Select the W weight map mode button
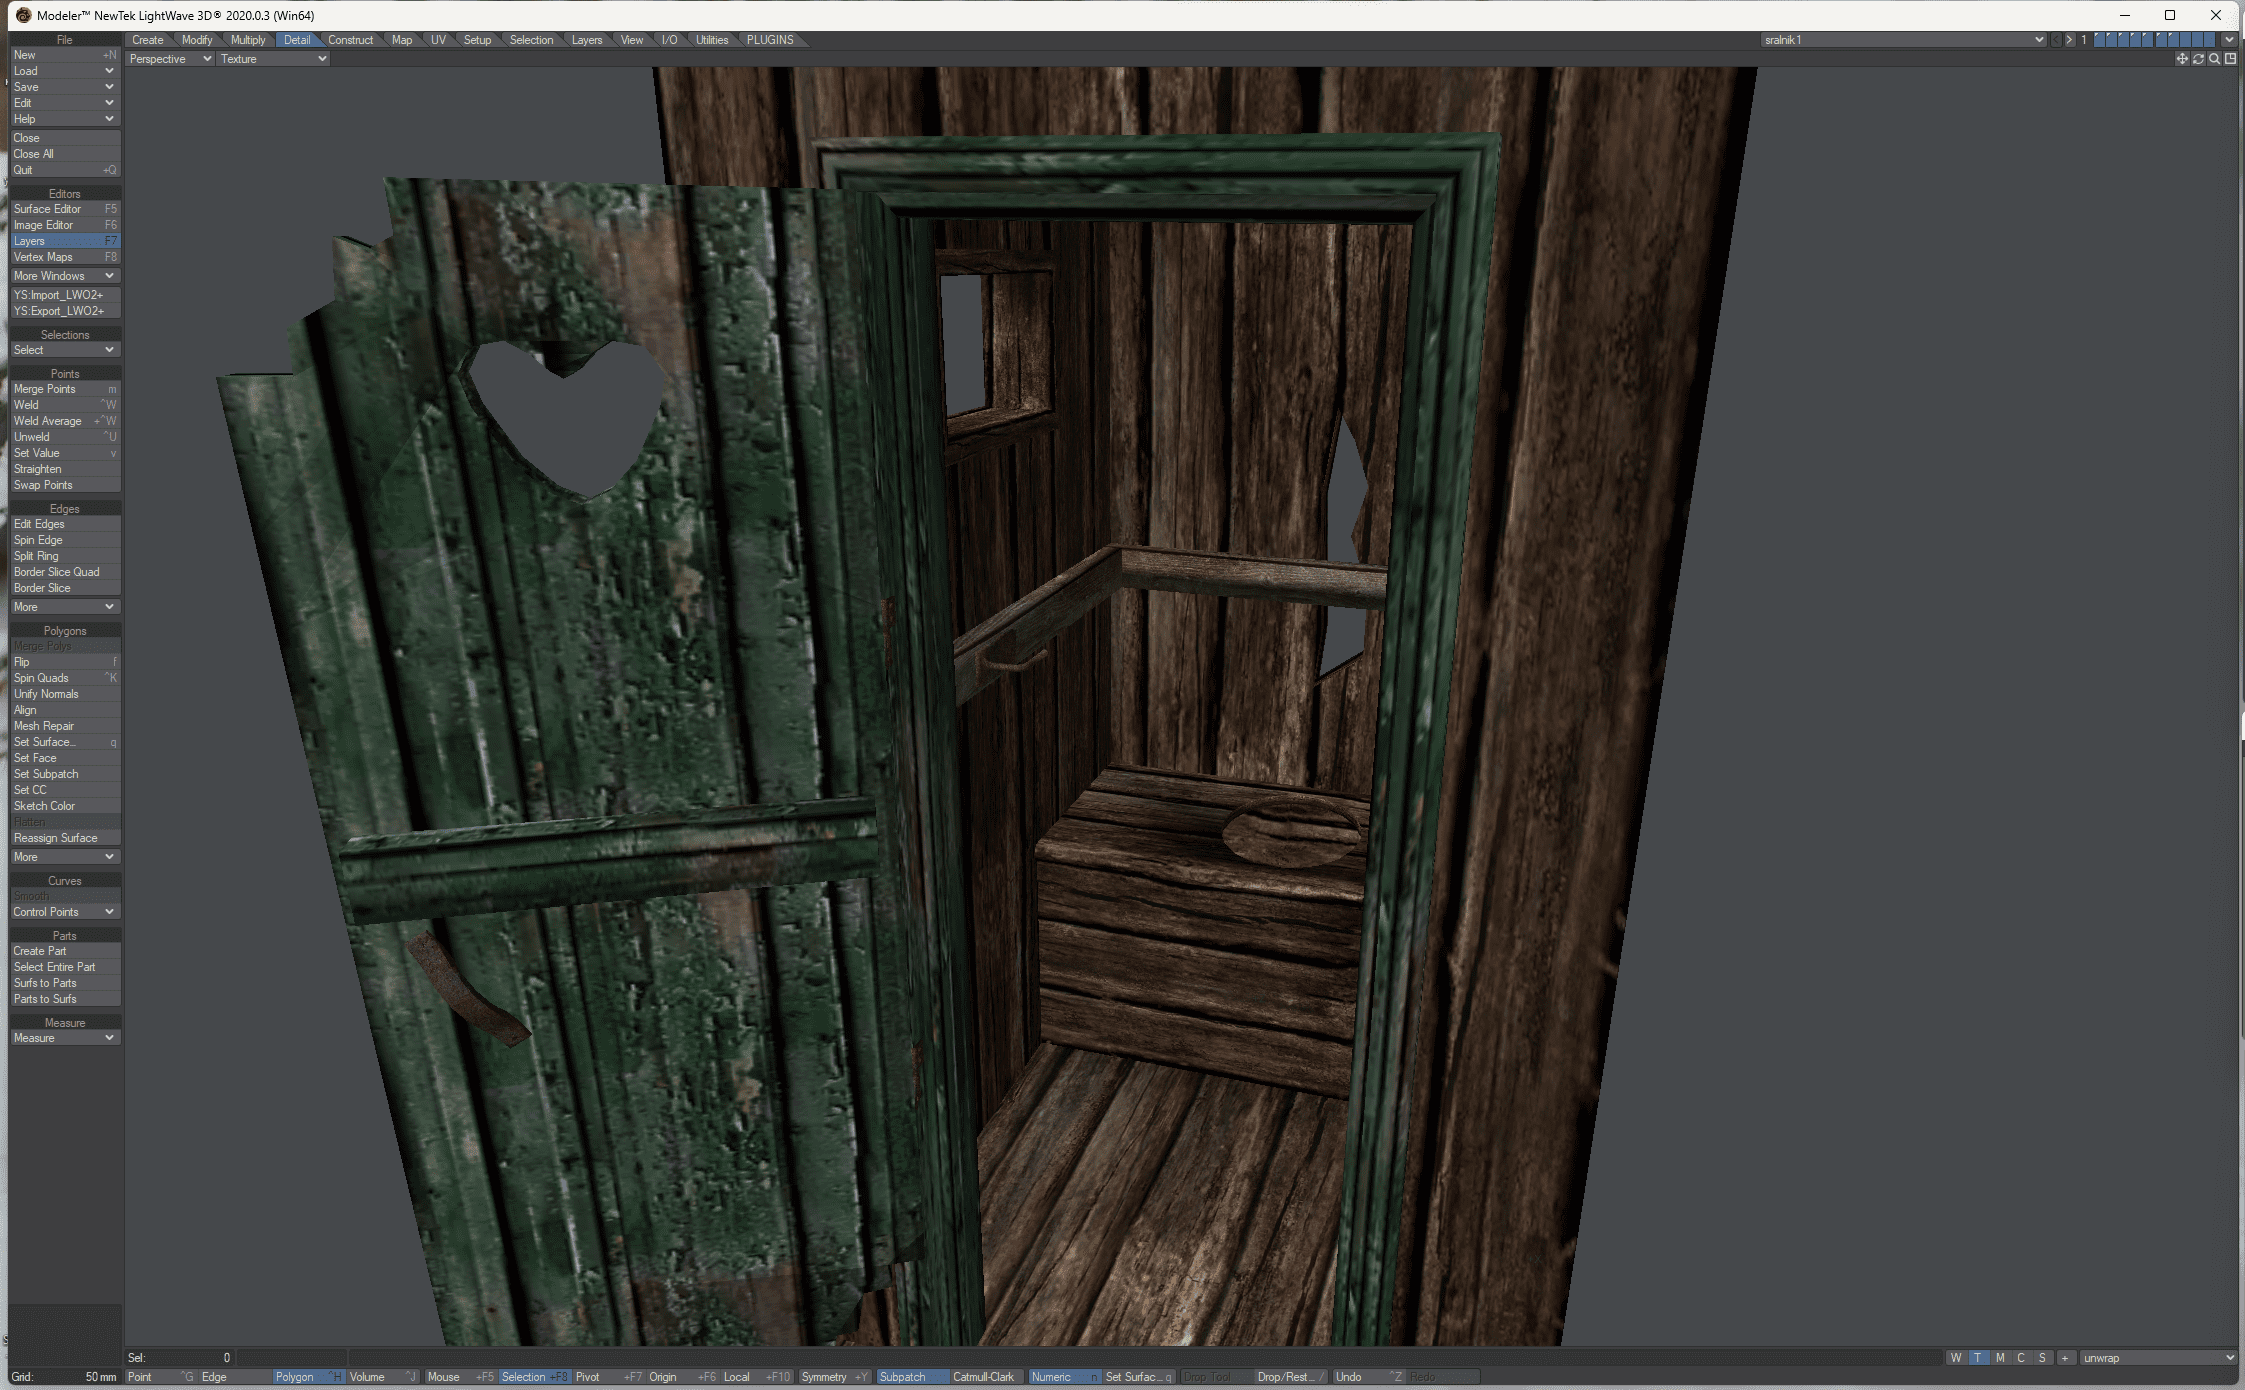Image resolution: width=2245 pixels, height=1390 pixels. coord(1956,1358)
